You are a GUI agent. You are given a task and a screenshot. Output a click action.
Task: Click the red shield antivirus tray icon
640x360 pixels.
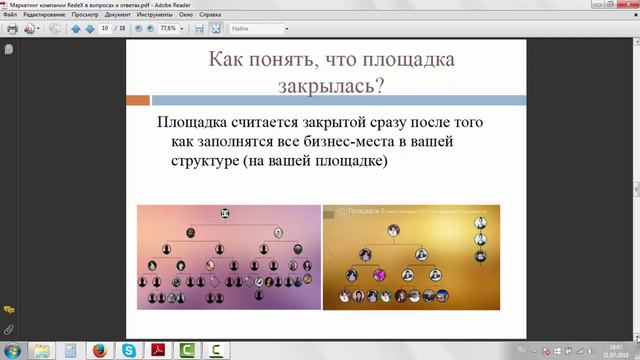(x=547, y=351)
